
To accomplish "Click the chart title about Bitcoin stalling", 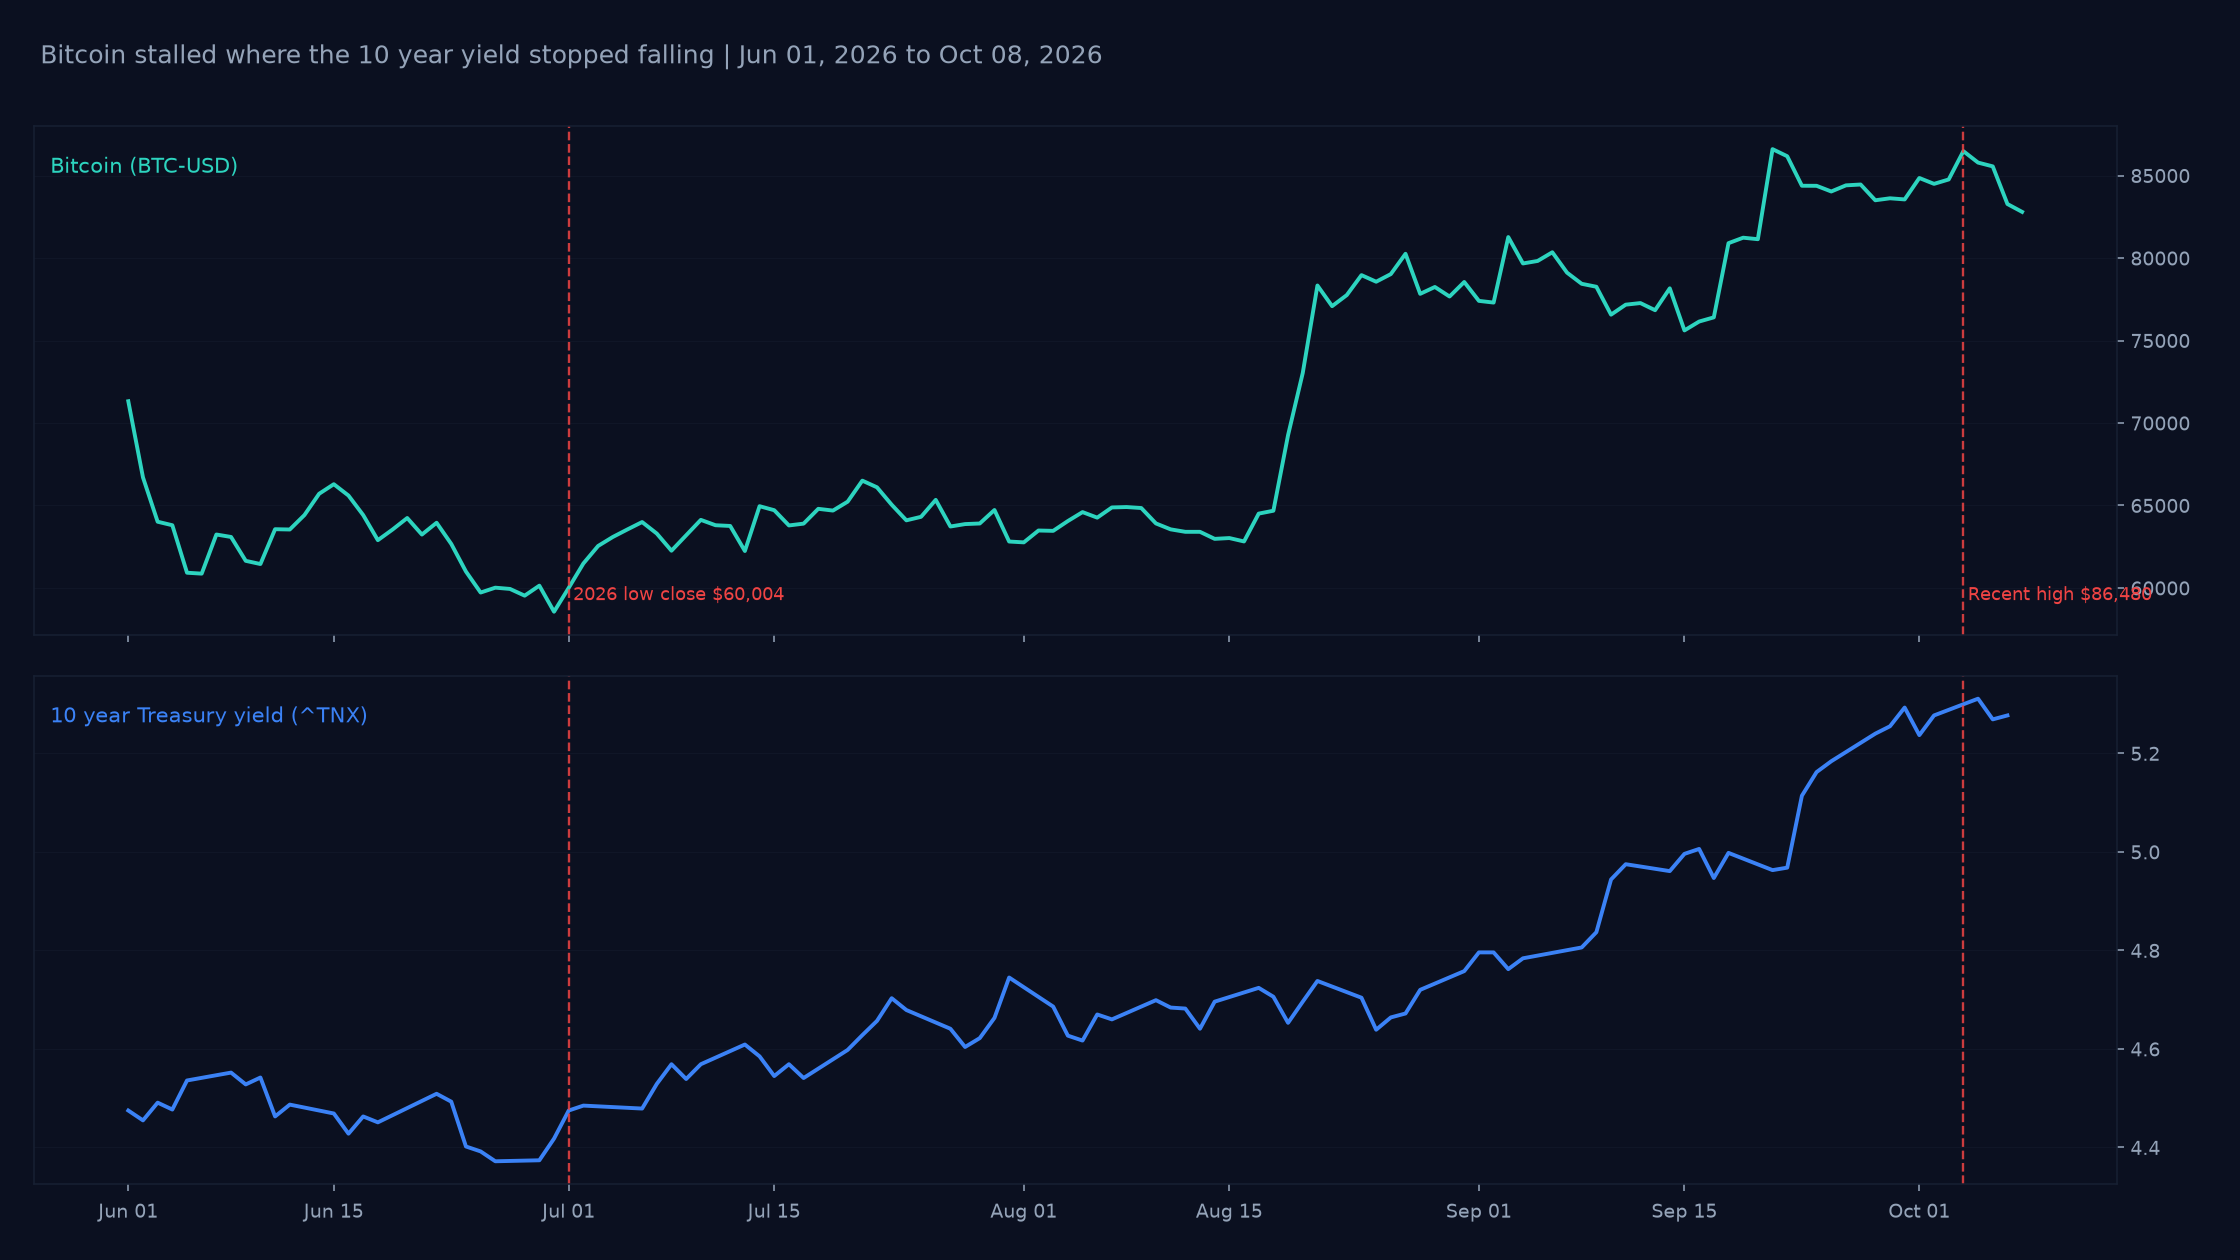I will [571, 55].
